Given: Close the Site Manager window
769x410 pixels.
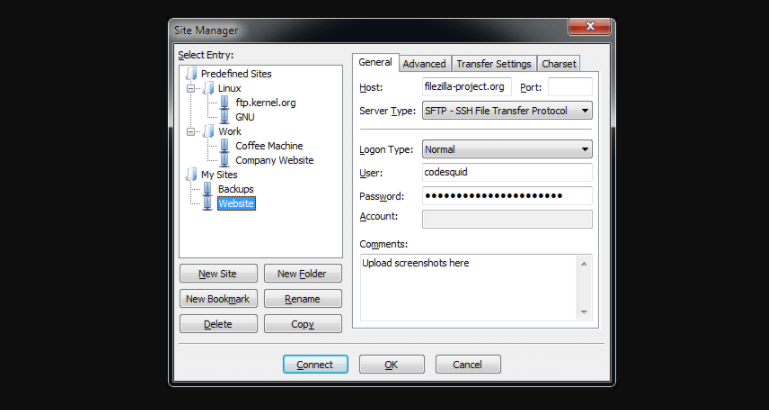Looking at the screenshot, I should [x=590, y=26].
